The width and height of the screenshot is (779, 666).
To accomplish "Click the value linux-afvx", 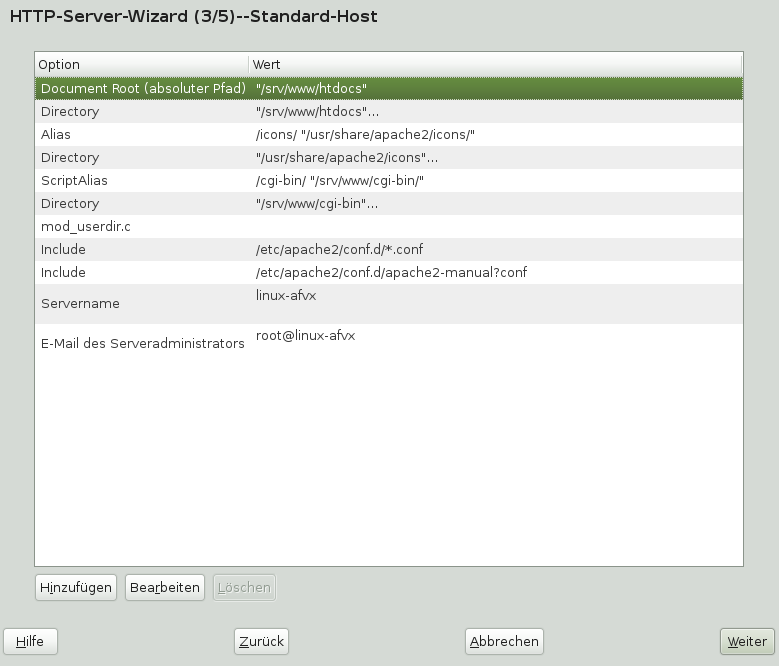I will coord(286,296).
